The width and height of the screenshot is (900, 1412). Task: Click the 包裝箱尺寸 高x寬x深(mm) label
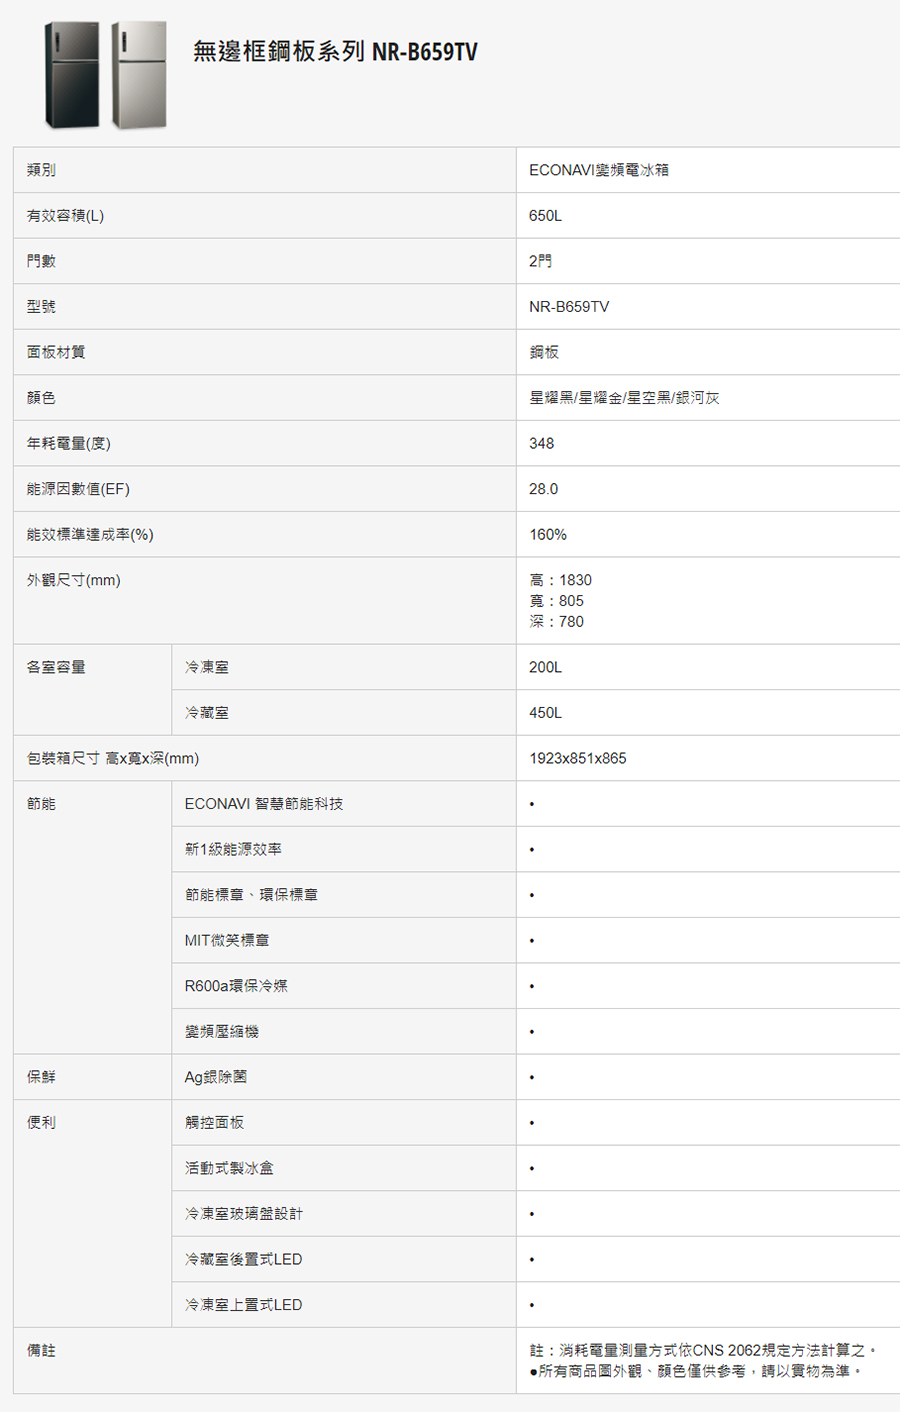113,759
